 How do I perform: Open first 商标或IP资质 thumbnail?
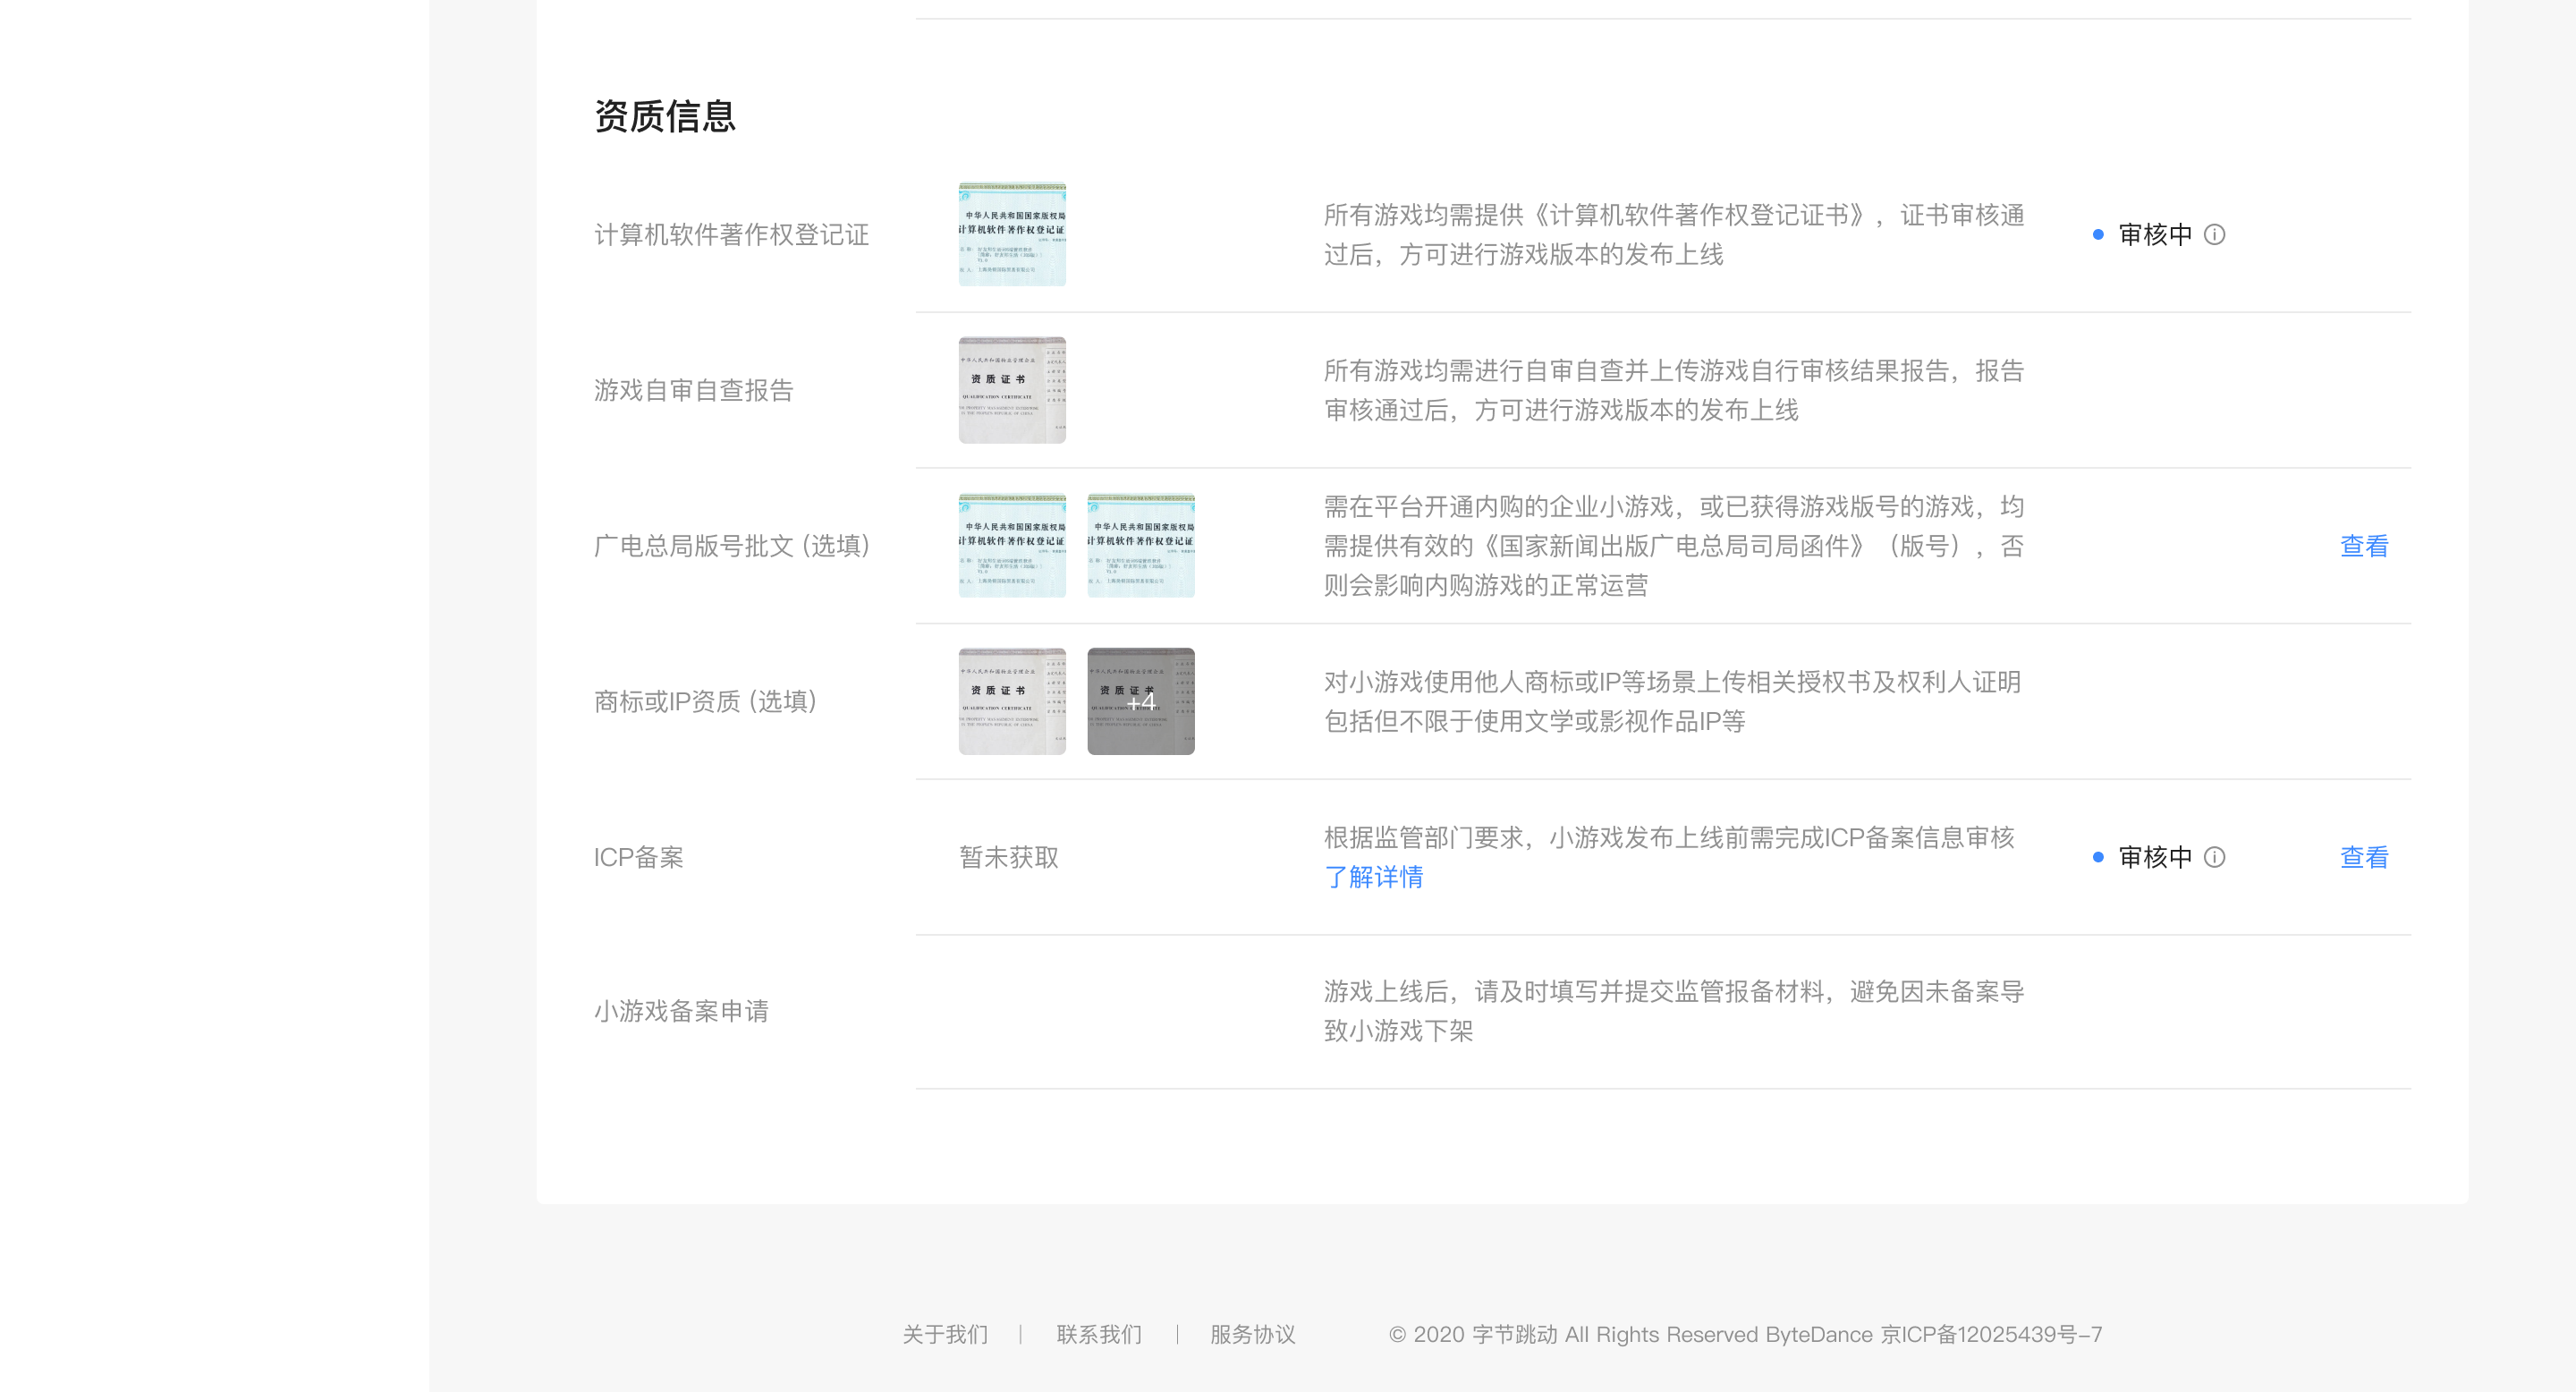[x=1012, y=701]
